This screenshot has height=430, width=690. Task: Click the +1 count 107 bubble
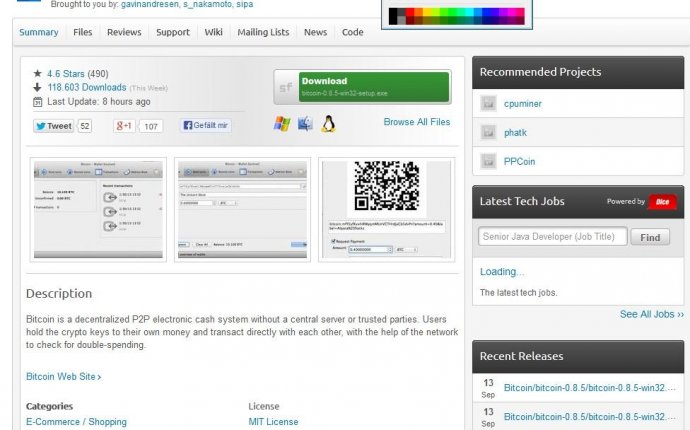tap(151, 126)
